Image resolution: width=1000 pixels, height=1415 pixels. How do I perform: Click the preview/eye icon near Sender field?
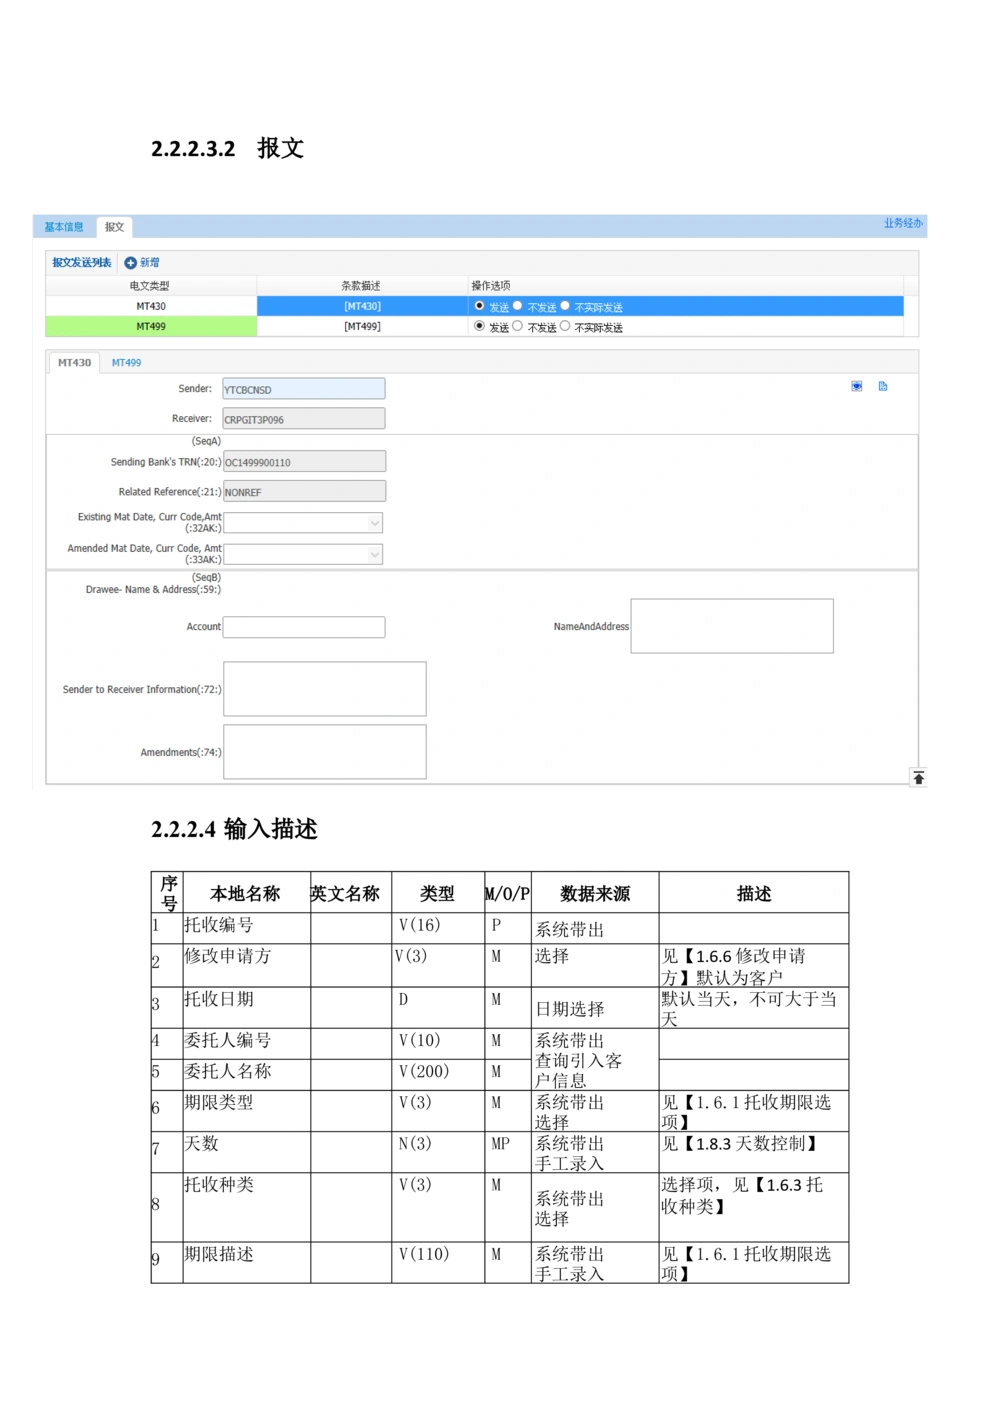(x=856, y=387)
